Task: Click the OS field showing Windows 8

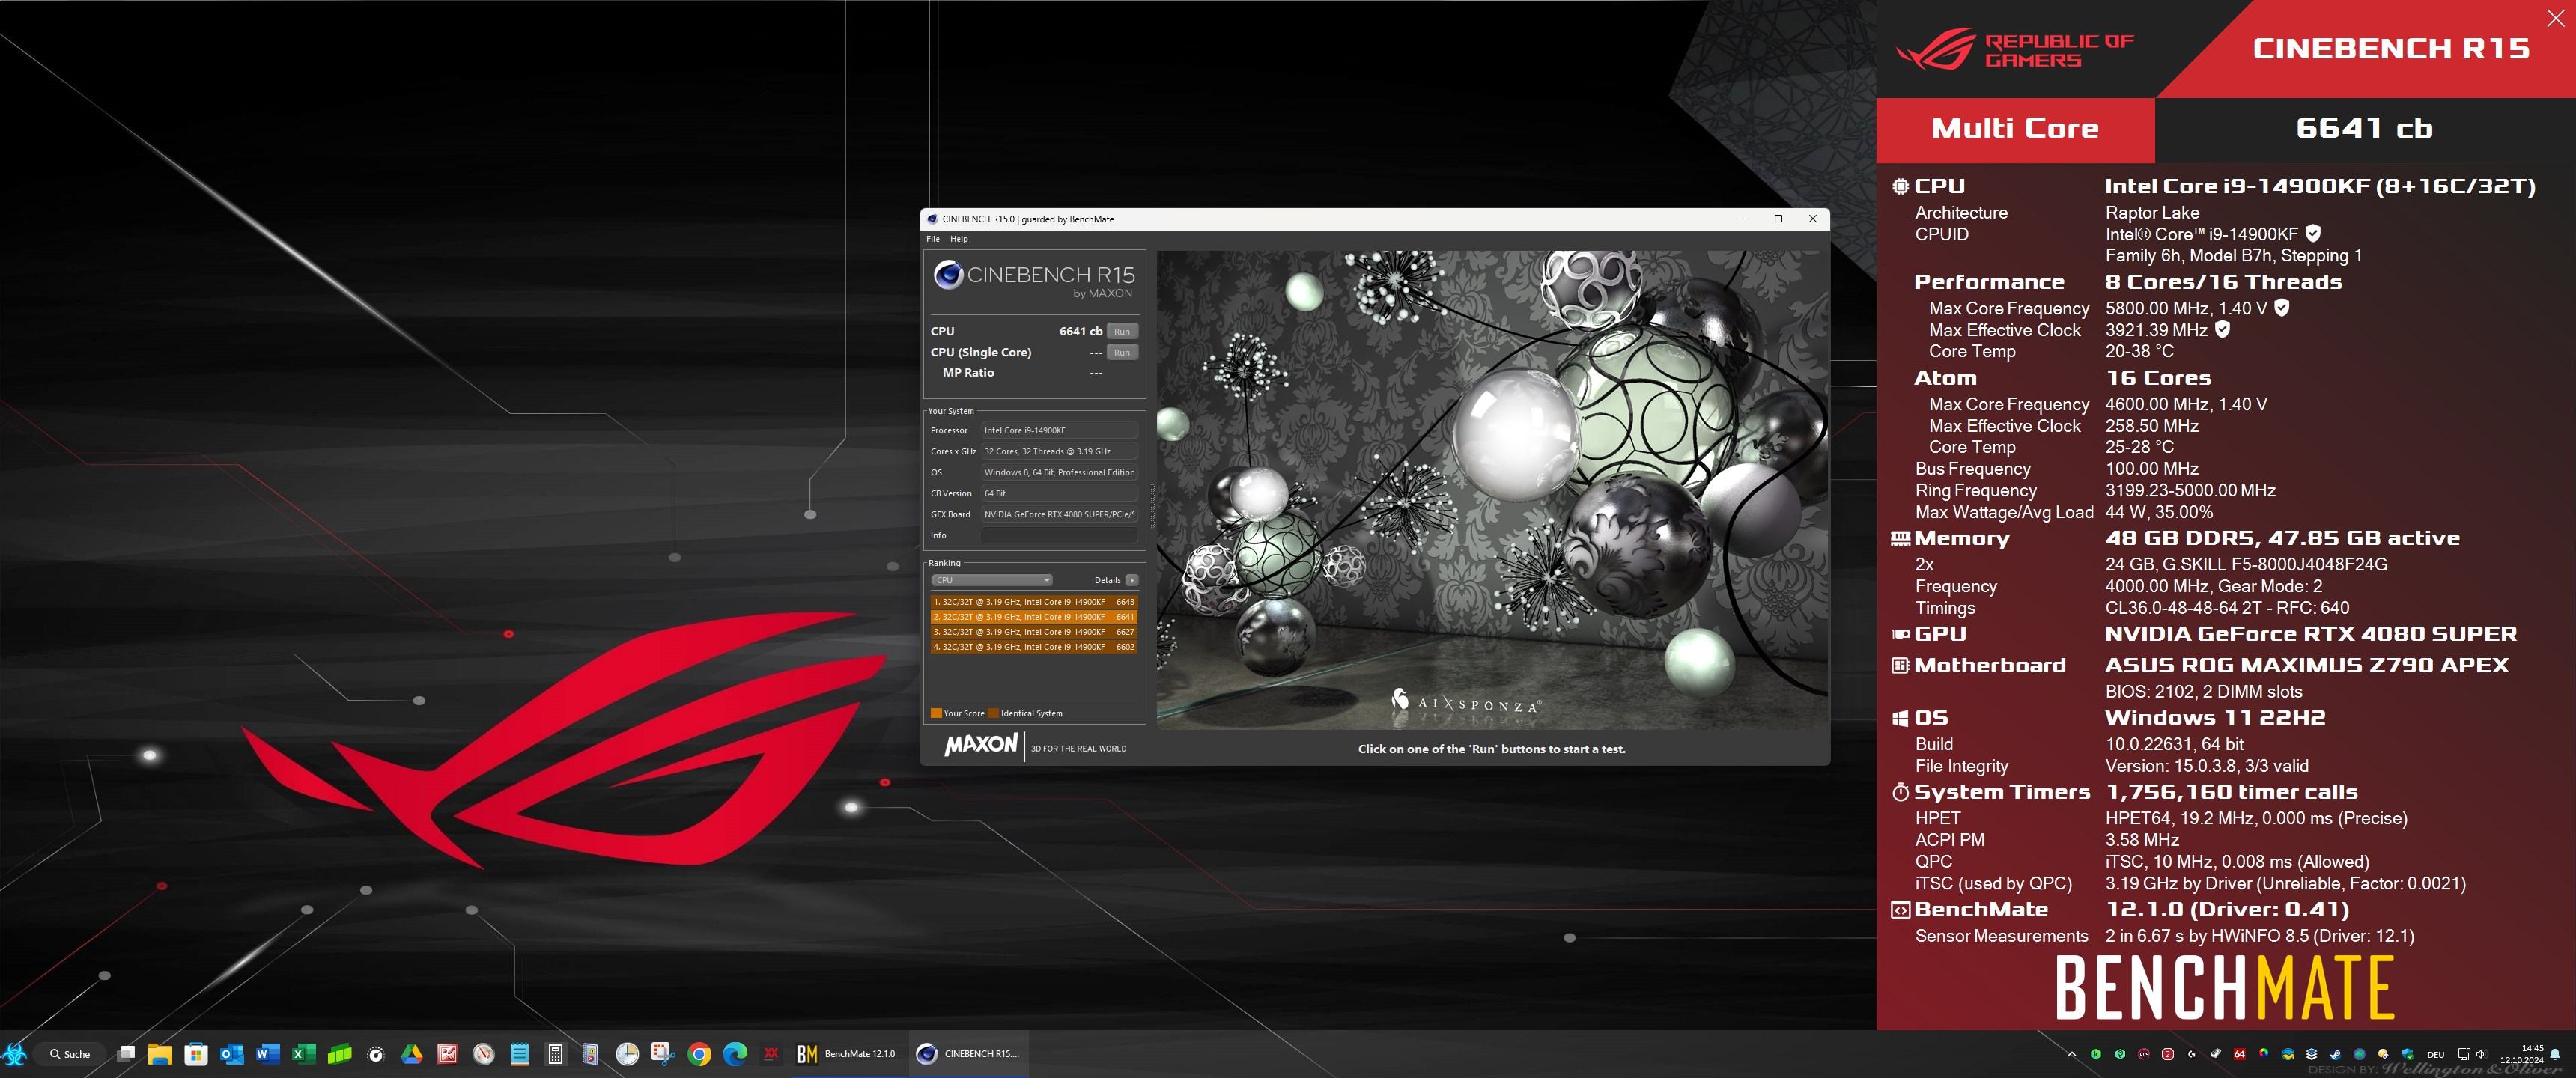Action: point(1059,472)
